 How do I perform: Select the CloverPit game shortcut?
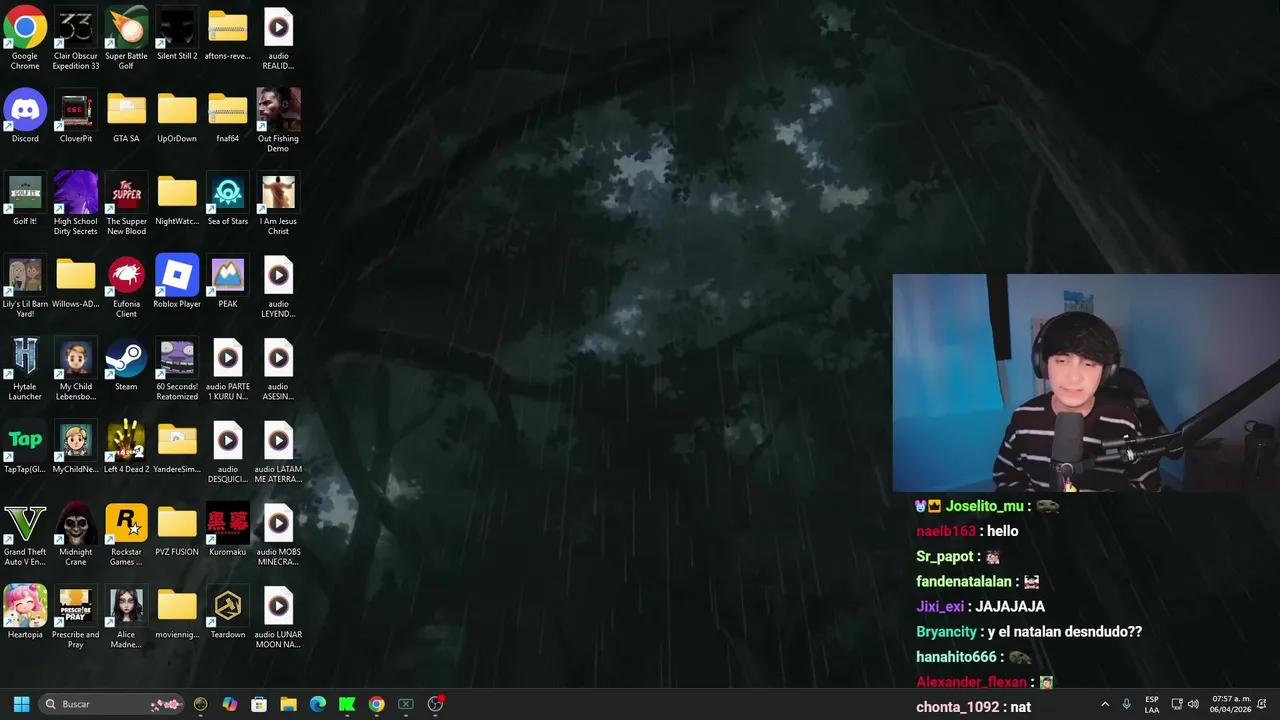point(76,117)
